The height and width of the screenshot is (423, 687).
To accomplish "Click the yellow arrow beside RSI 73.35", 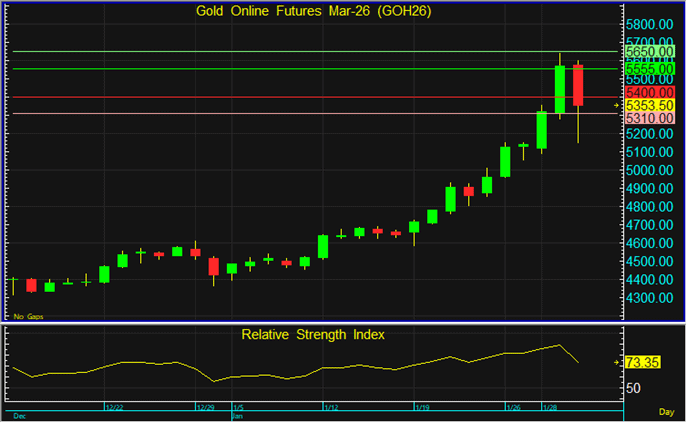I will 614,362.
